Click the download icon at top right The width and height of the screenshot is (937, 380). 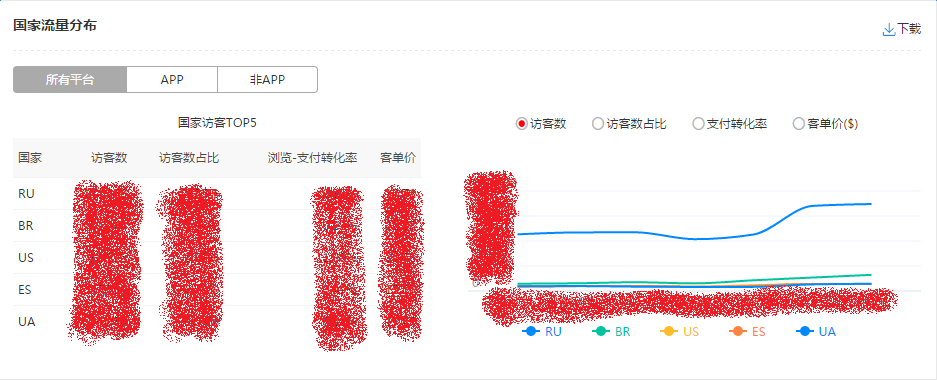pos(889,29)
